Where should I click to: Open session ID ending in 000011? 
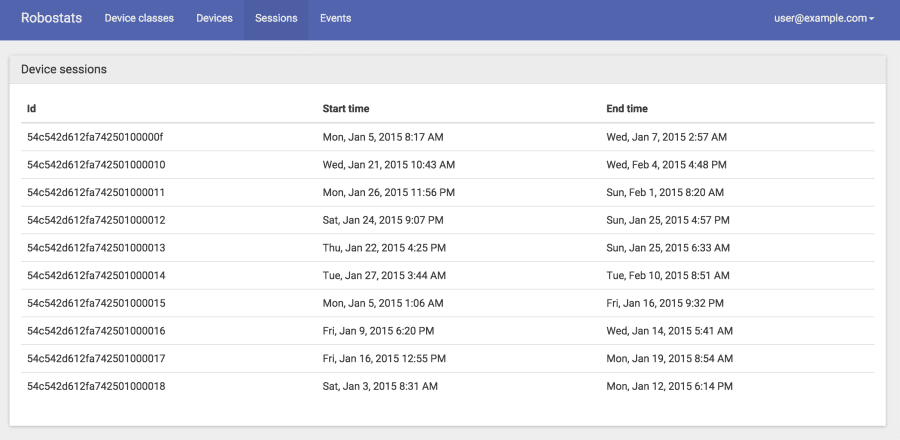point(96,192)
